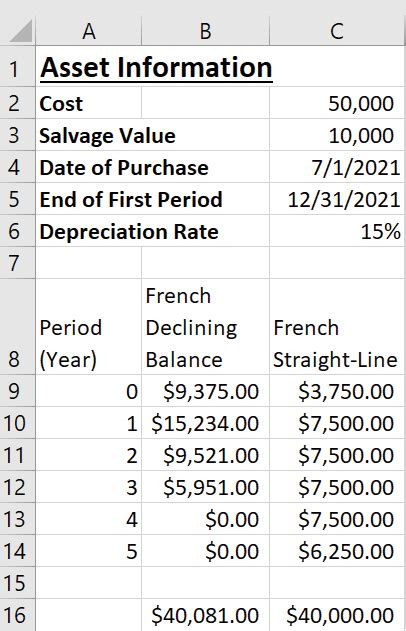Click the End of First Period date cell
This screenshot has width=406, height=631.
[337, 199]
